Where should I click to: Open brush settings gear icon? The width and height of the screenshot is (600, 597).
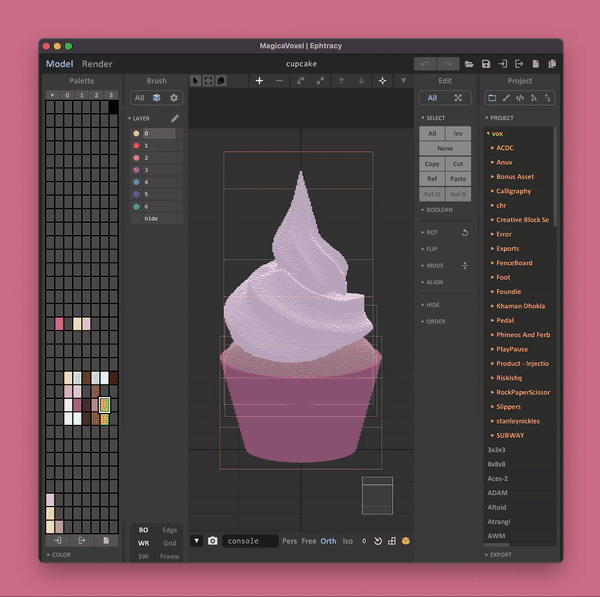pos(174,98)
